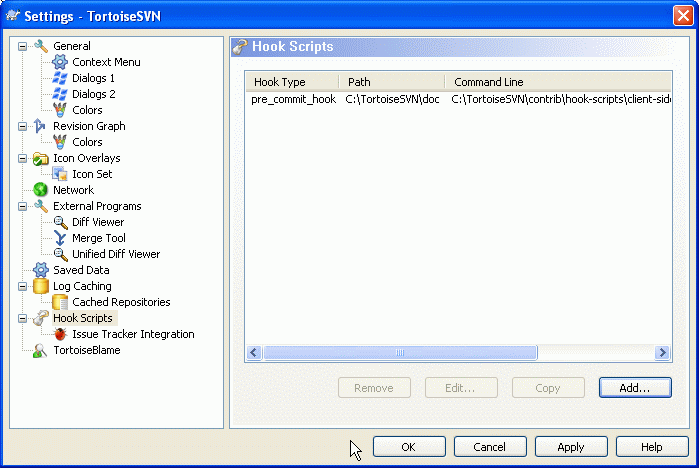This screenshot has height=468, width=699.
Task: Click the Revision Graph icon
Action: pos(40,126)
